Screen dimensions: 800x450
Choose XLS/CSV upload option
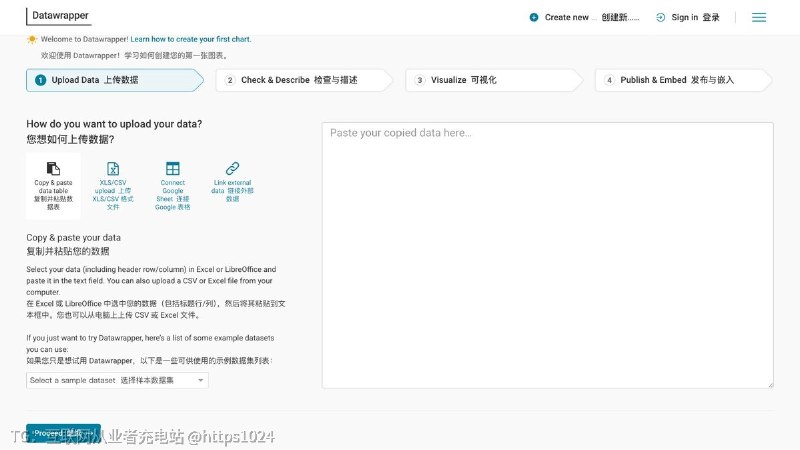click(113, 186)
